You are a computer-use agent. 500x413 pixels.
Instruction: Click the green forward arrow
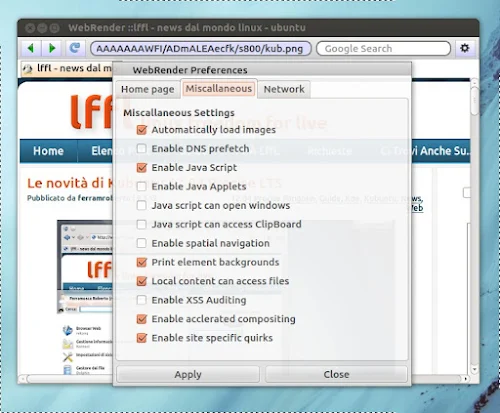52,49
